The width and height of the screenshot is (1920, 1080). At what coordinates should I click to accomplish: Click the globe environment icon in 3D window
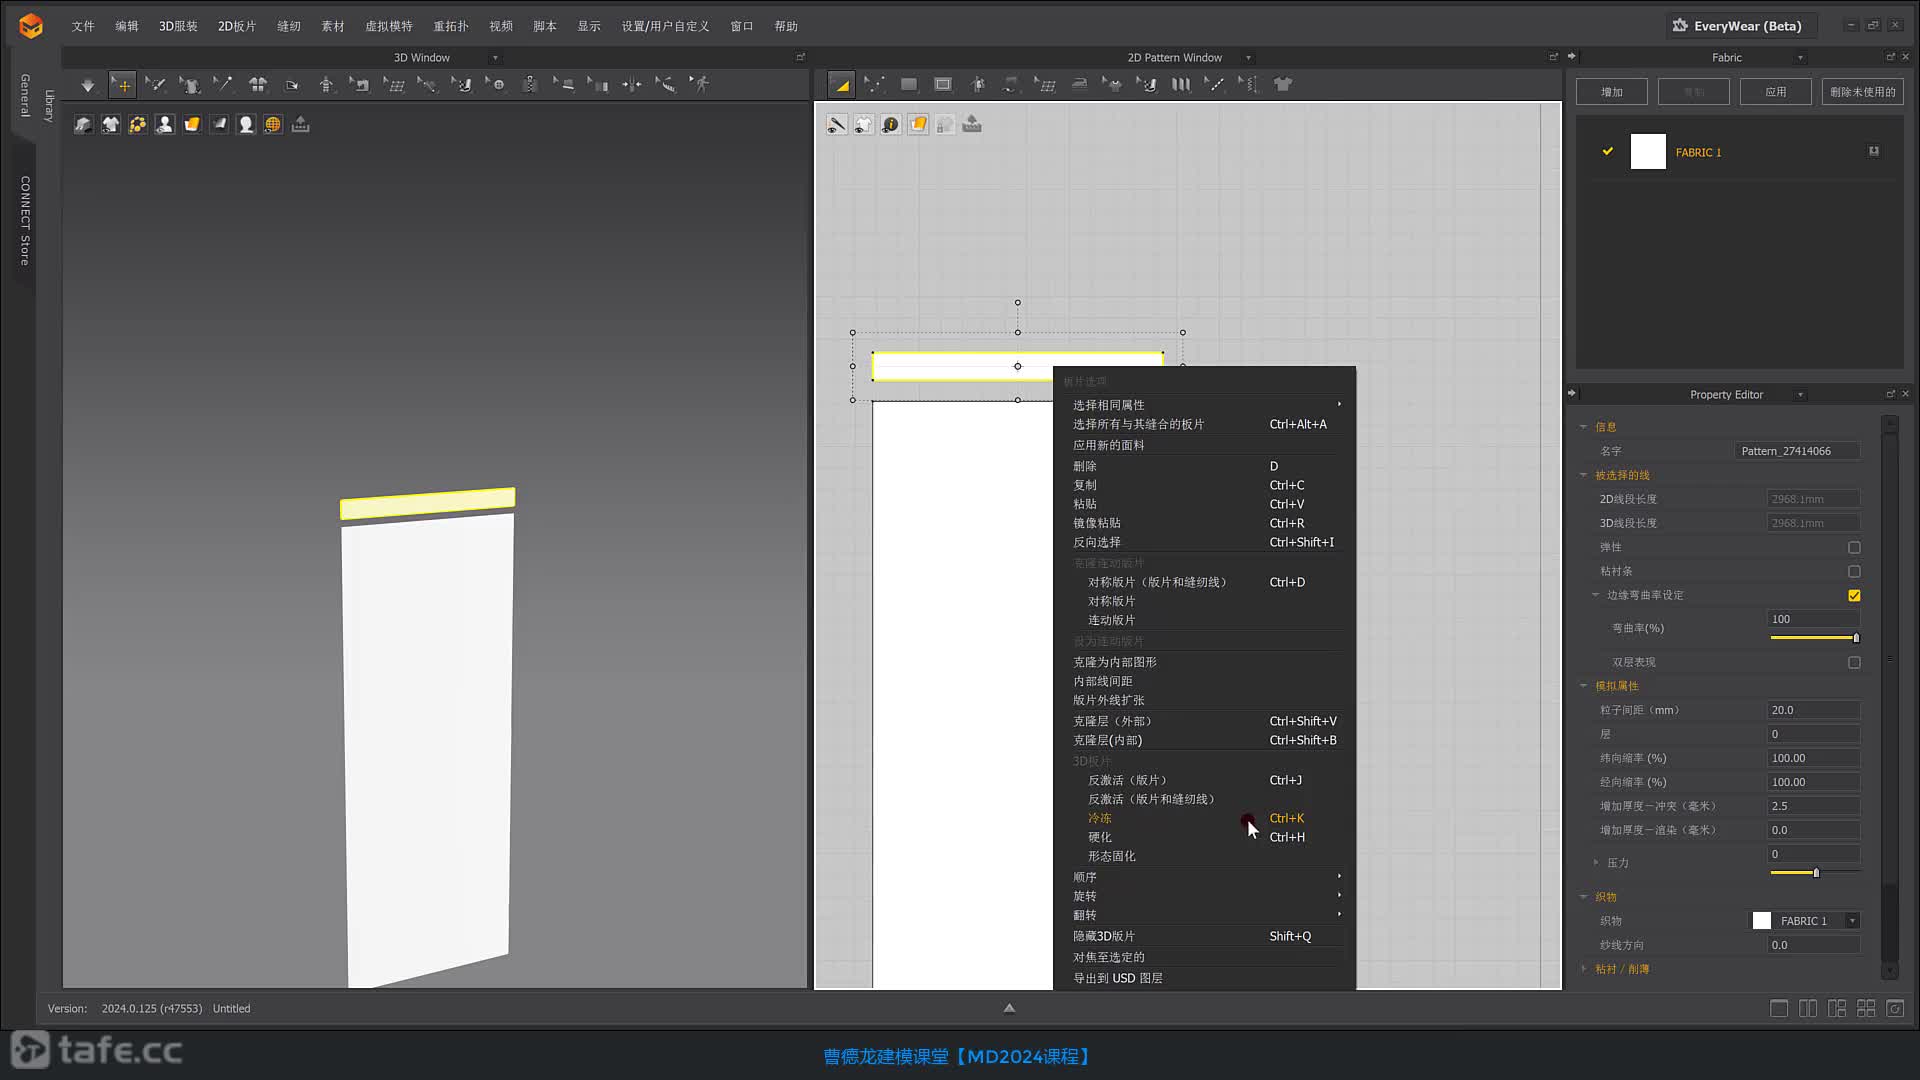point(273,124)
